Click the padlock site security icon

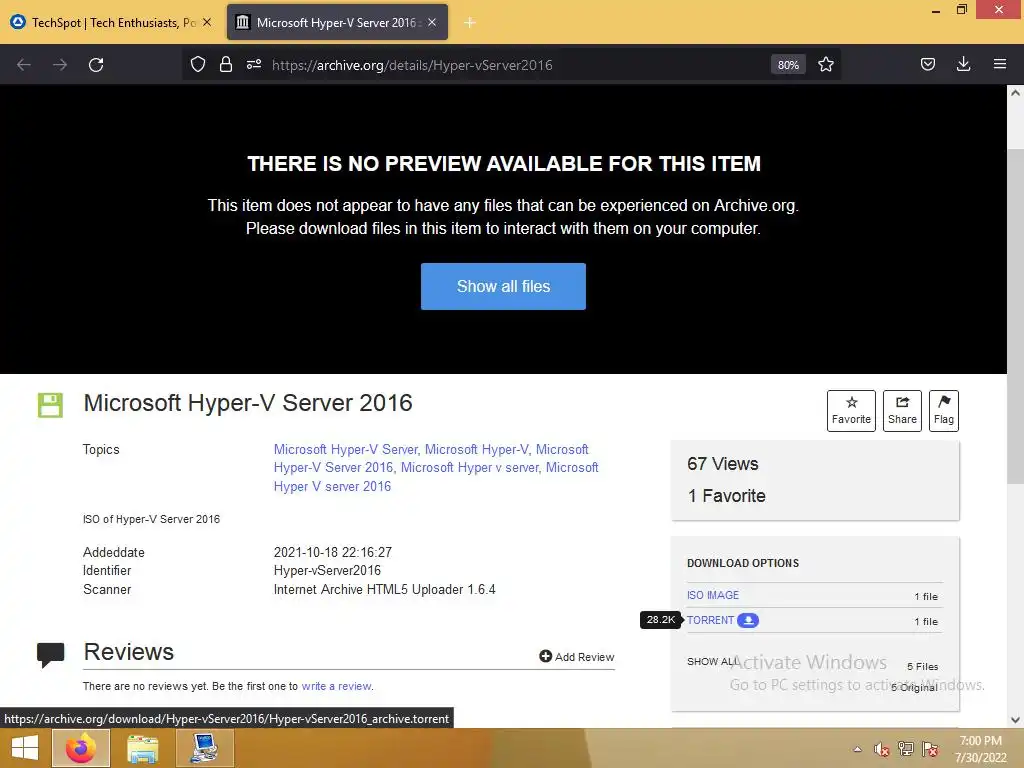(x=226, y=64)
